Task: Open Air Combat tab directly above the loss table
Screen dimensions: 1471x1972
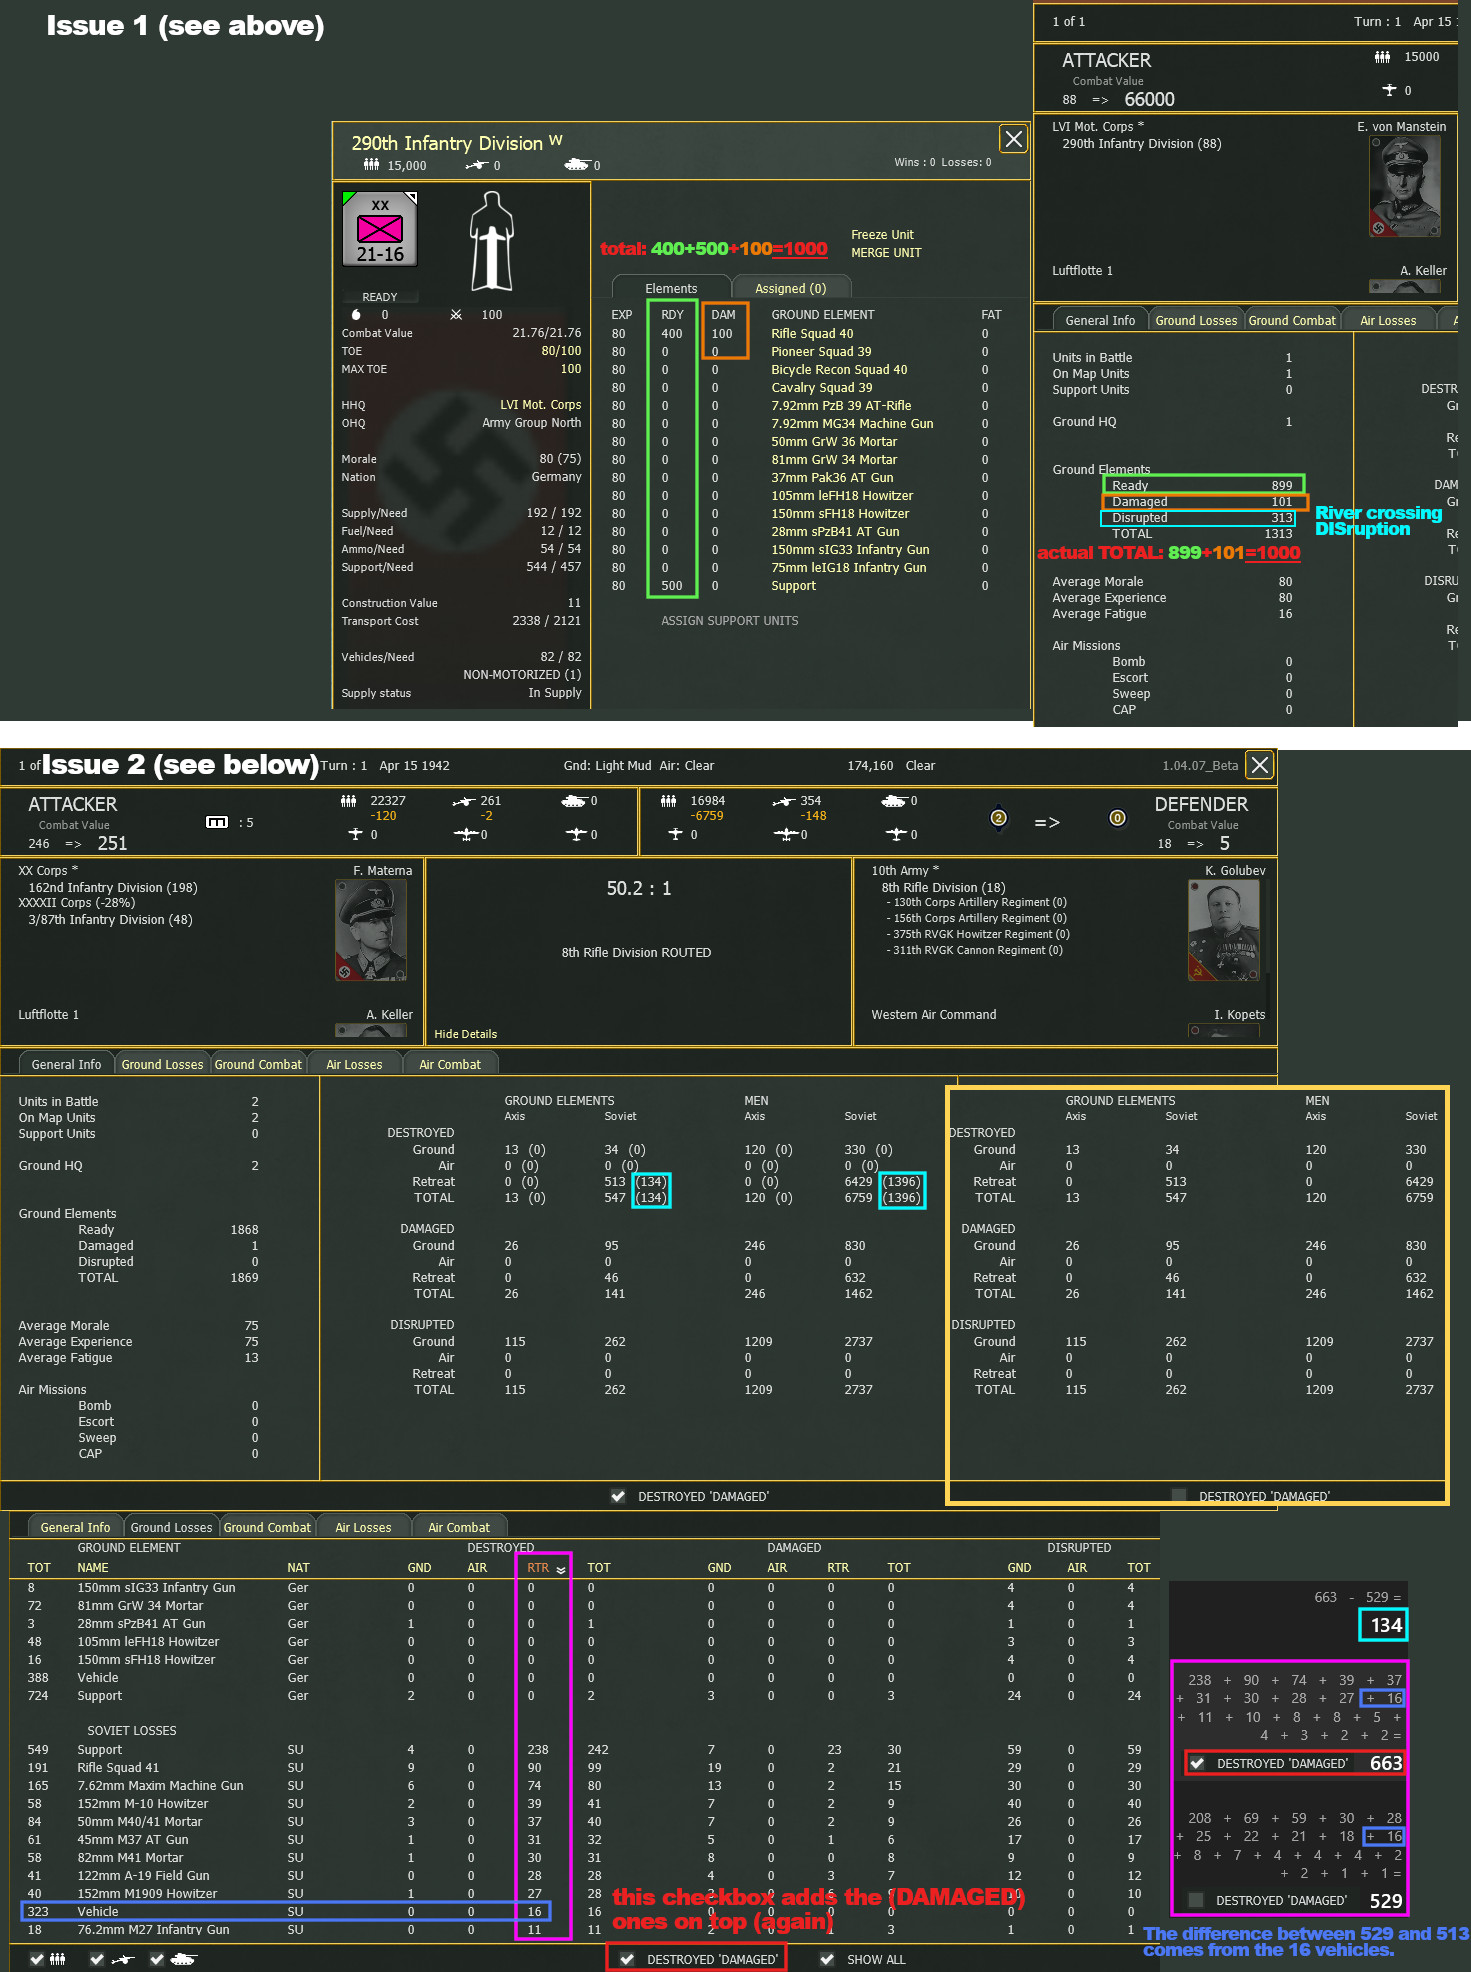Action: click(x=459, y=1527)
